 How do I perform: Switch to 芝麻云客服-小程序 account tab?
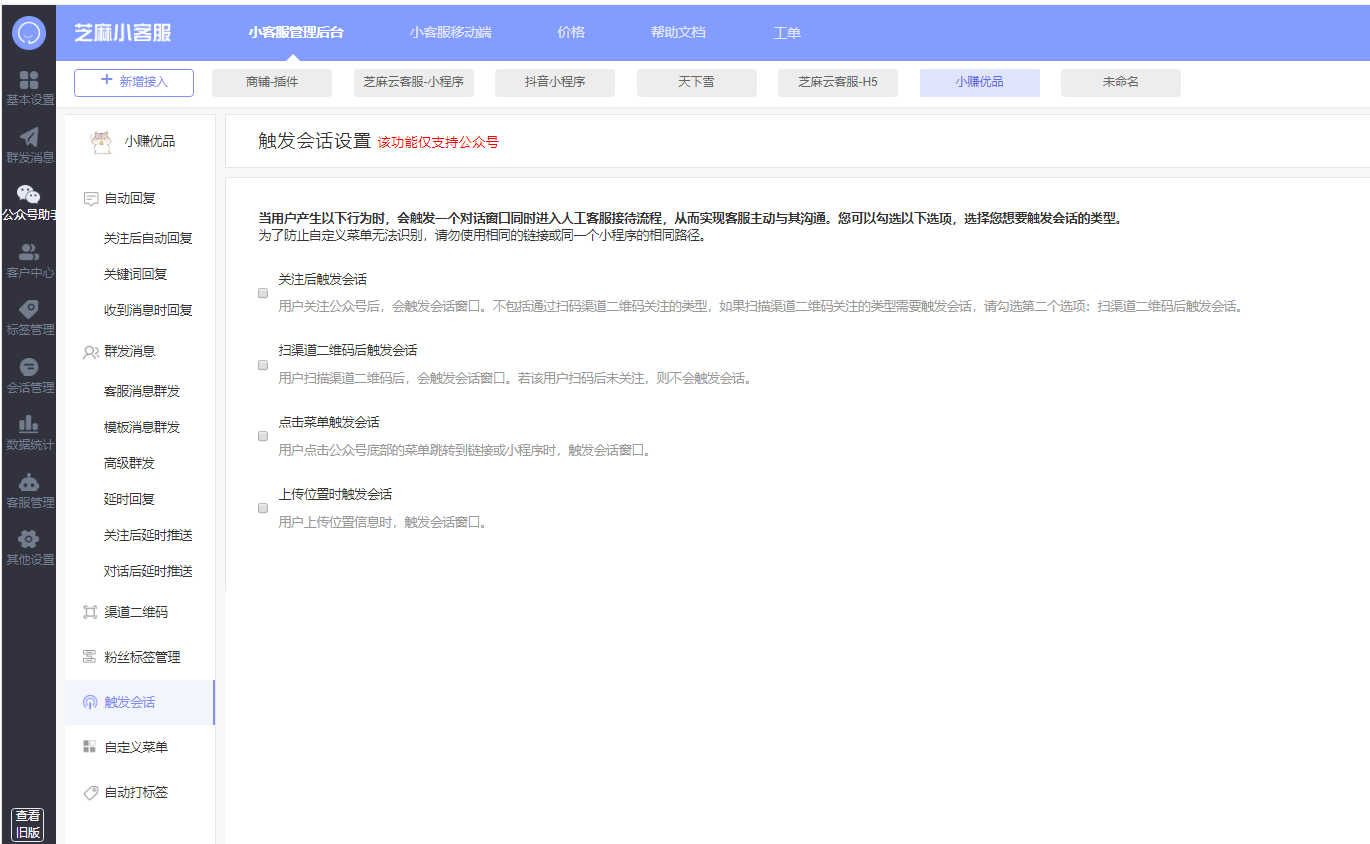pyautogui.click(x=414, y=82)
